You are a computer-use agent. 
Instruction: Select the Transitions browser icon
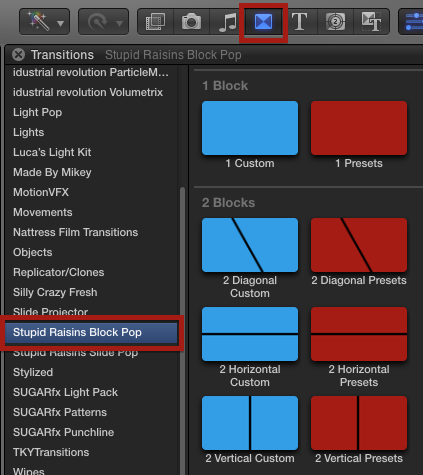point(263,22)
